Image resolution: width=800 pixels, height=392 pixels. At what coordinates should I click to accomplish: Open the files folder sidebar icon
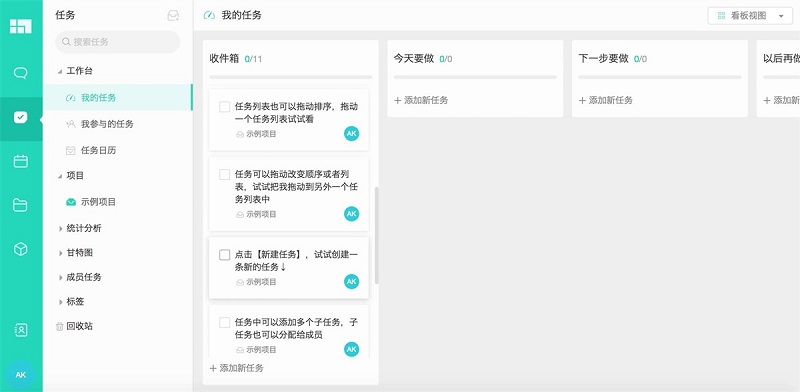[20, 205]
